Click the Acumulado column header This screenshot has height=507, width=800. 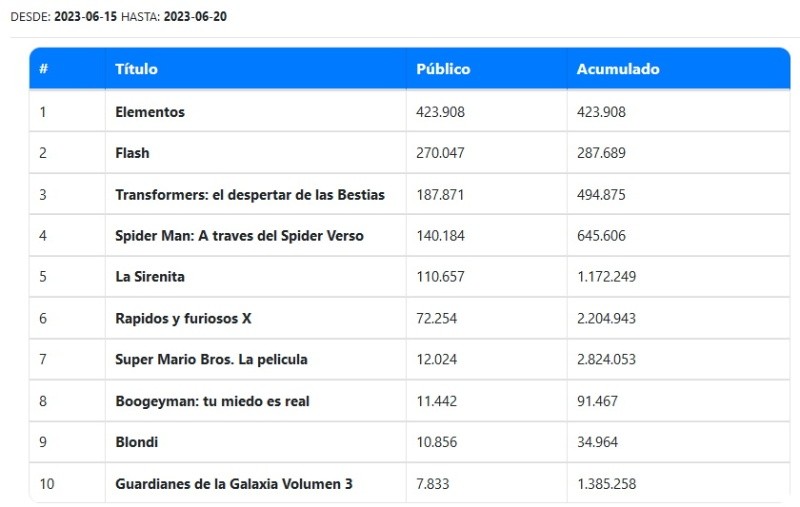click(x=618, y=69)
